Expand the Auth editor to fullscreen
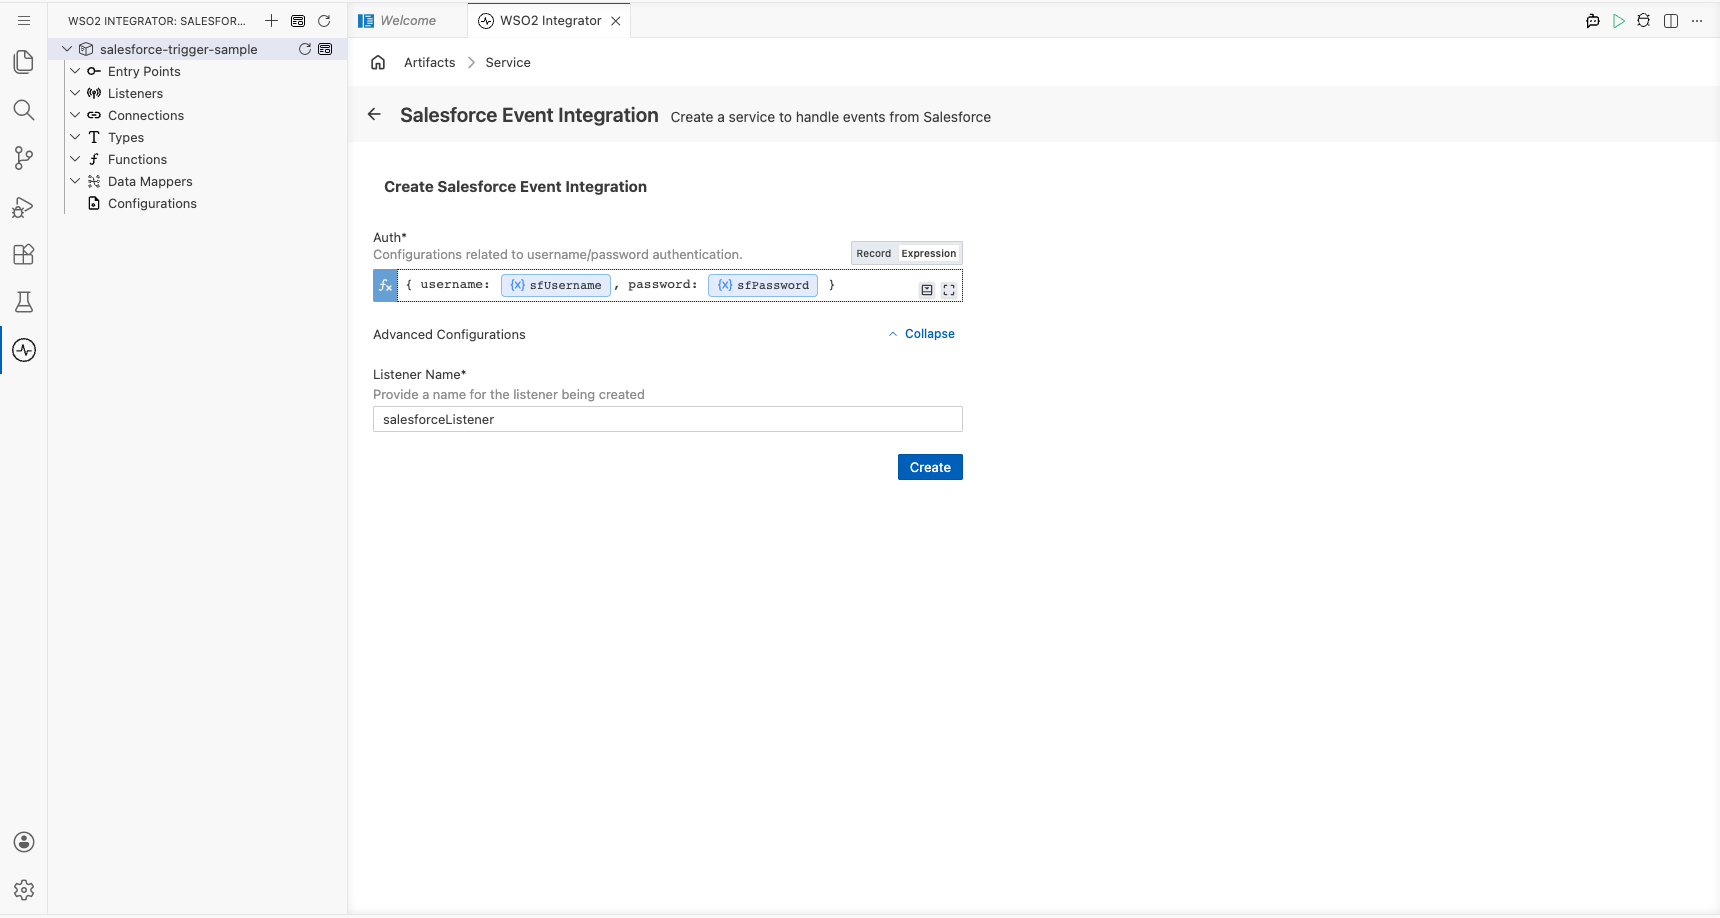Screen dimensions: 1720x918 [949, 290]
